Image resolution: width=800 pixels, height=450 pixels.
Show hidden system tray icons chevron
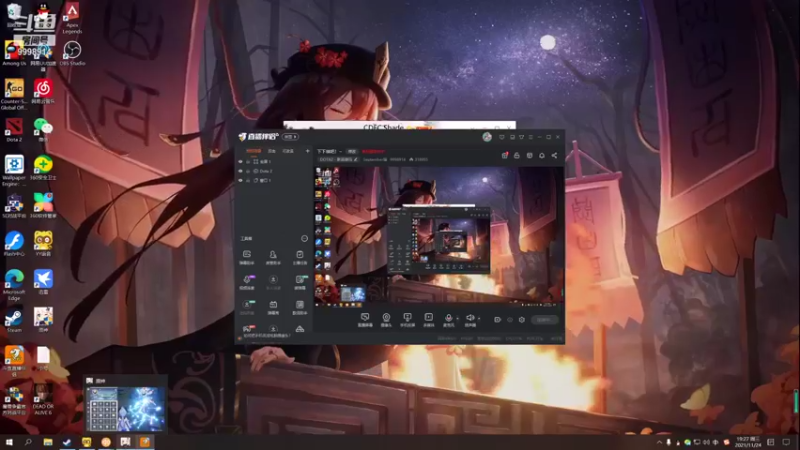coord(659,442)
